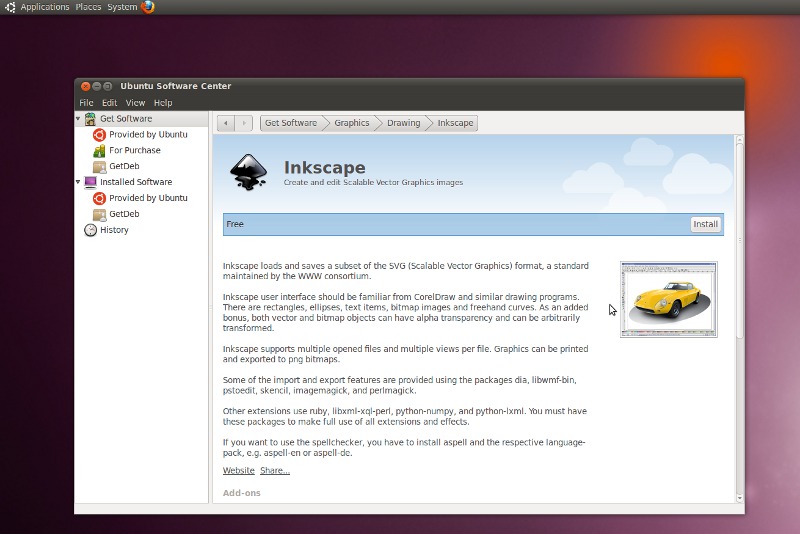Click Ubuntu logo under Installed Software

99,198
